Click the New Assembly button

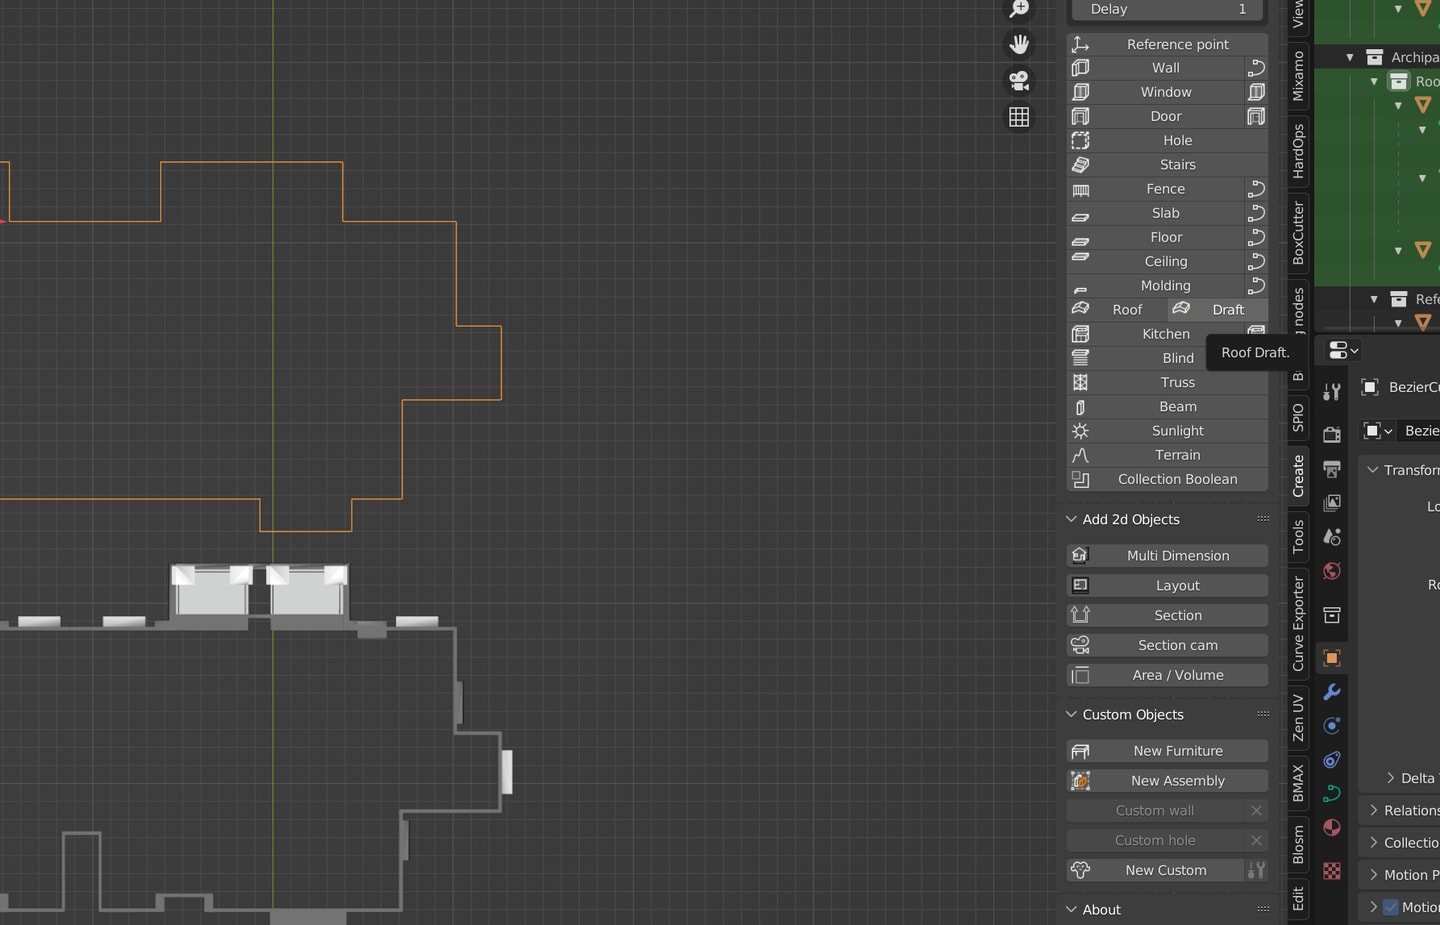click(1167, 781)
